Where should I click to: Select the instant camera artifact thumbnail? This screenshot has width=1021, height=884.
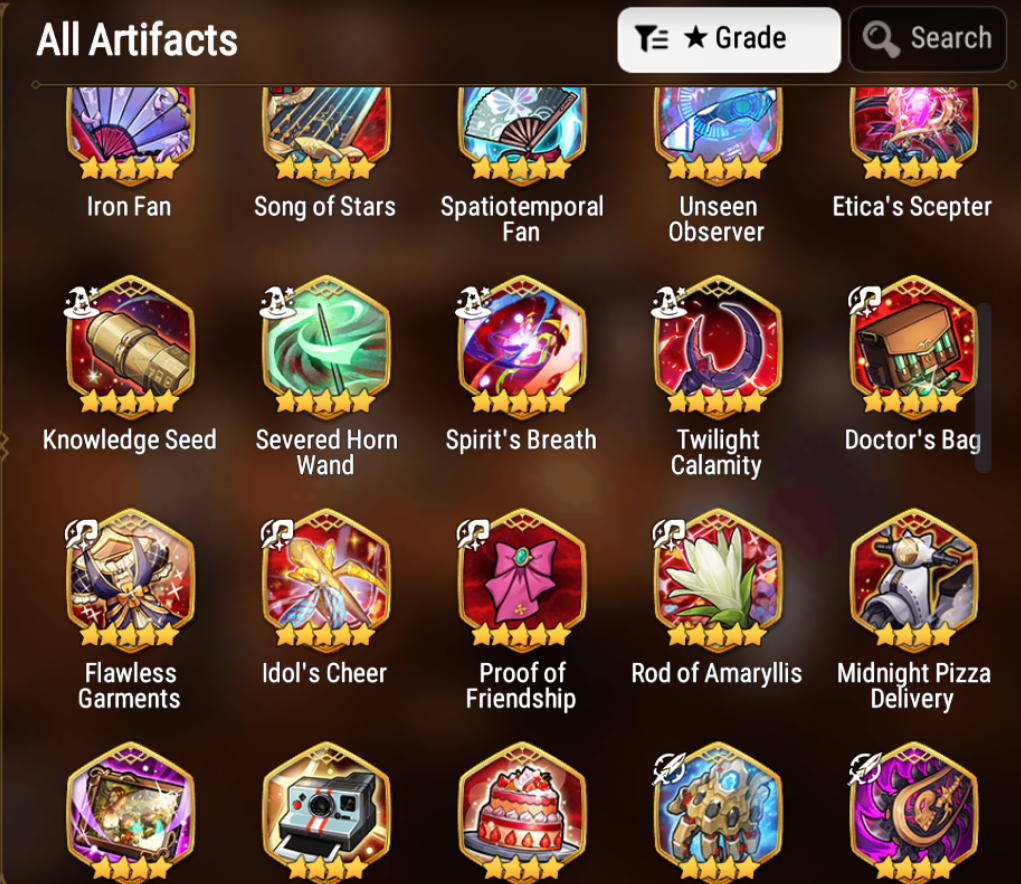326,812
